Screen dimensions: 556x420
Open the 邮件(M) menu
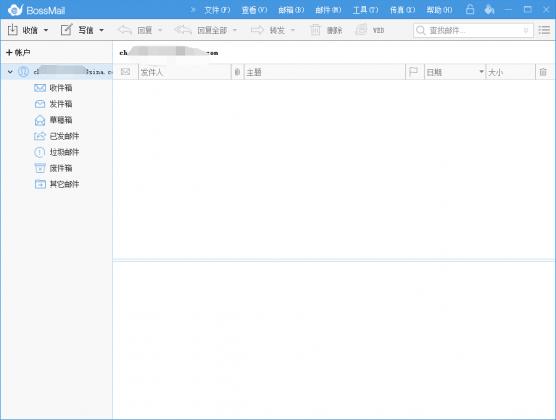328,10
